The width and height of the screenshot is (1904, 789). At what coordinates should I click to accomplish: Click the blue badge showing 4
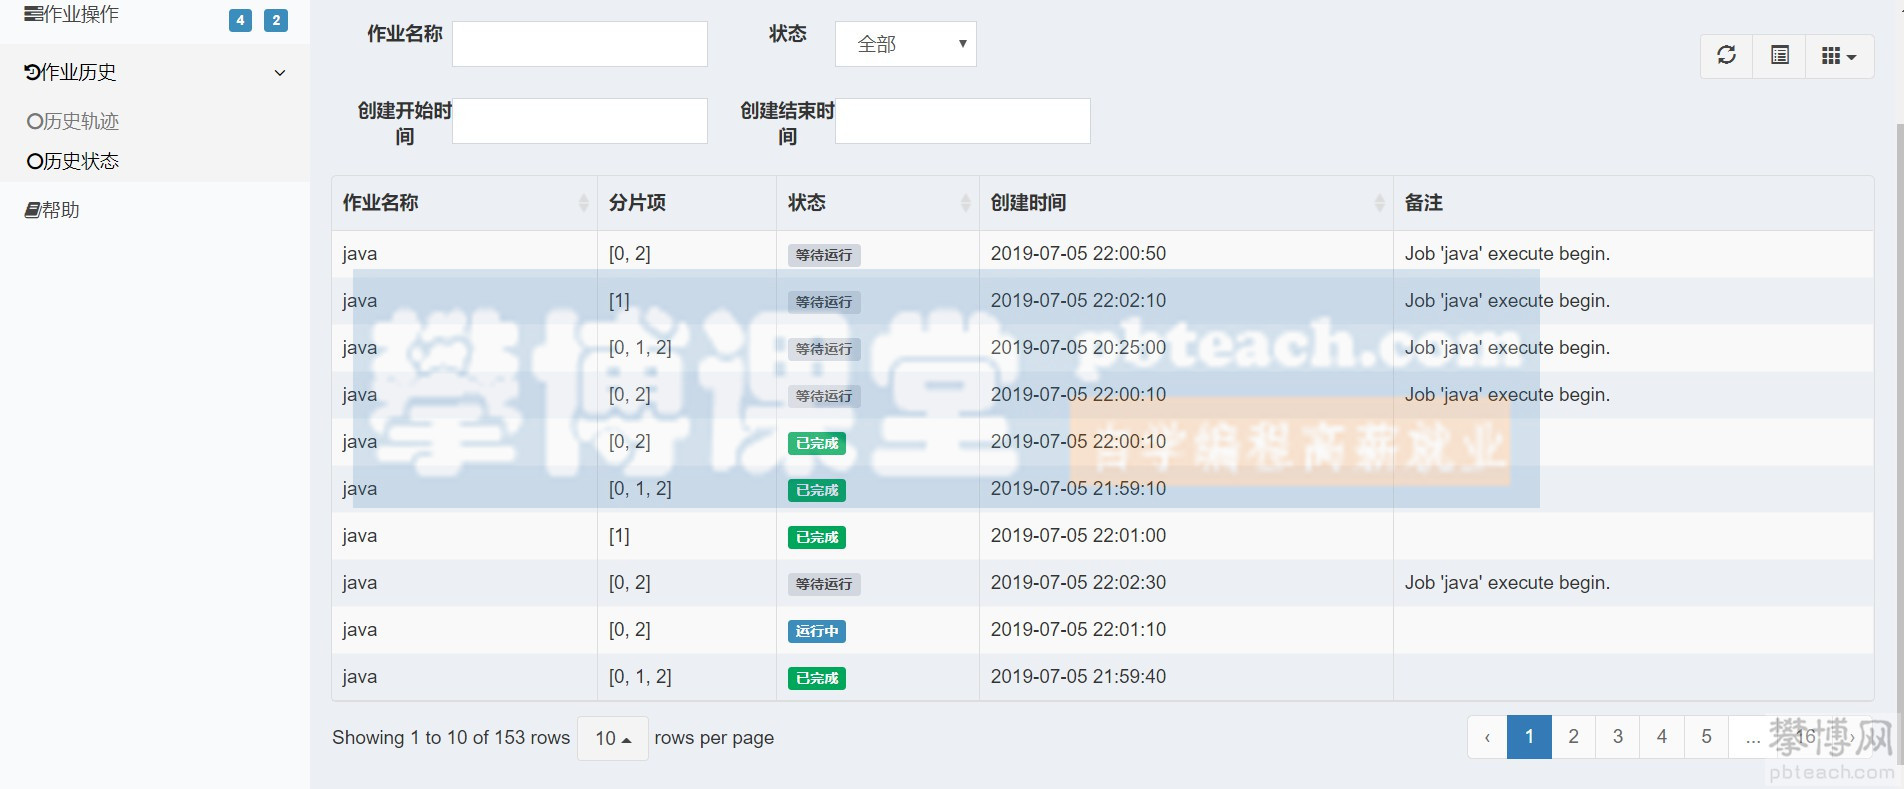(x=240, y=20)
